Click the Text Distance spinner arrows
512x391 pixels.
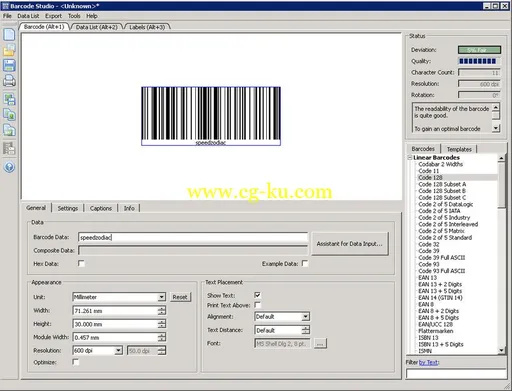pos(305,330)
